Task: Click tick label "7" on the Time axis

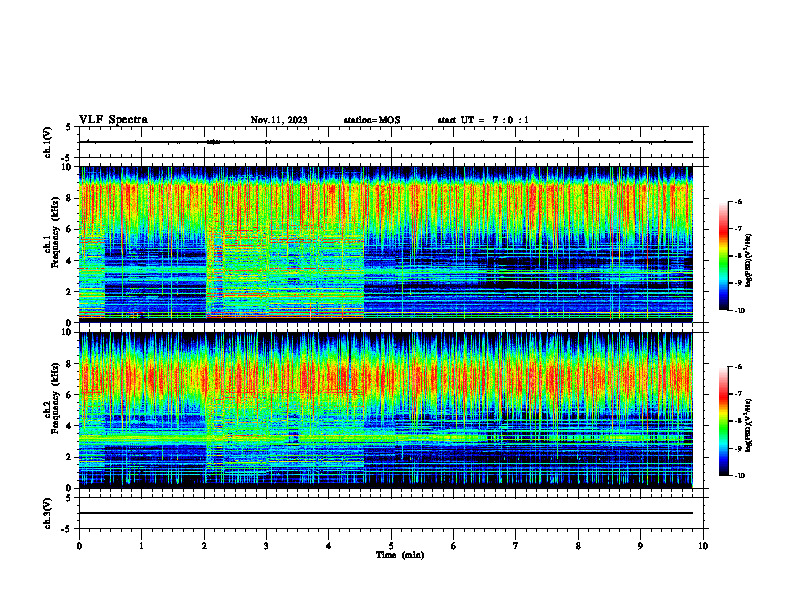Action: [x=516, y=546]
